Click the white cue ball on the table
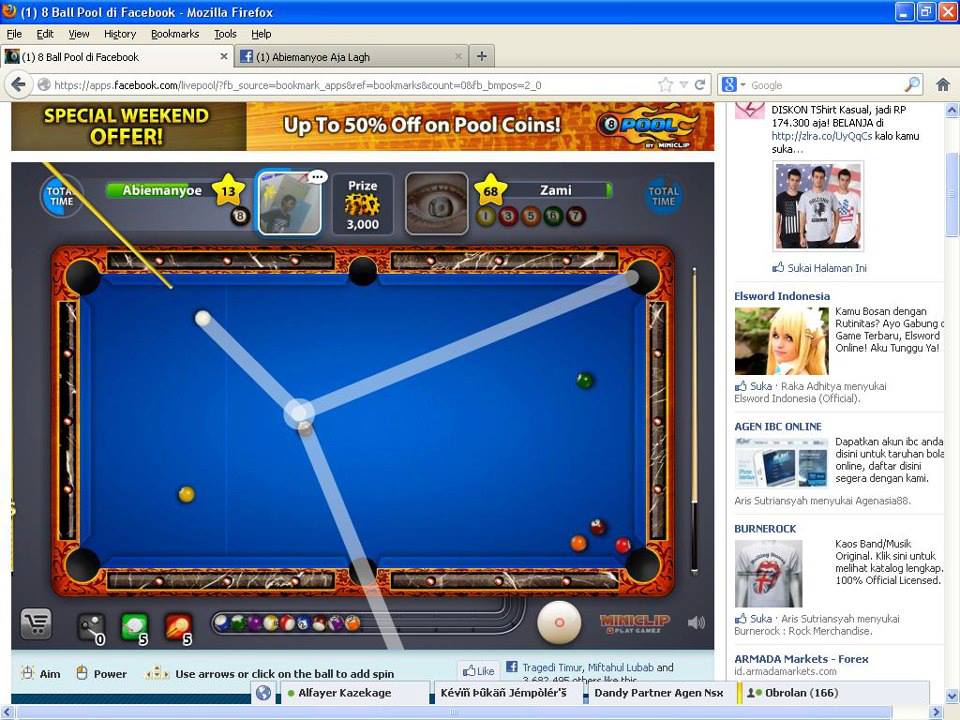 tap(203, 318)
